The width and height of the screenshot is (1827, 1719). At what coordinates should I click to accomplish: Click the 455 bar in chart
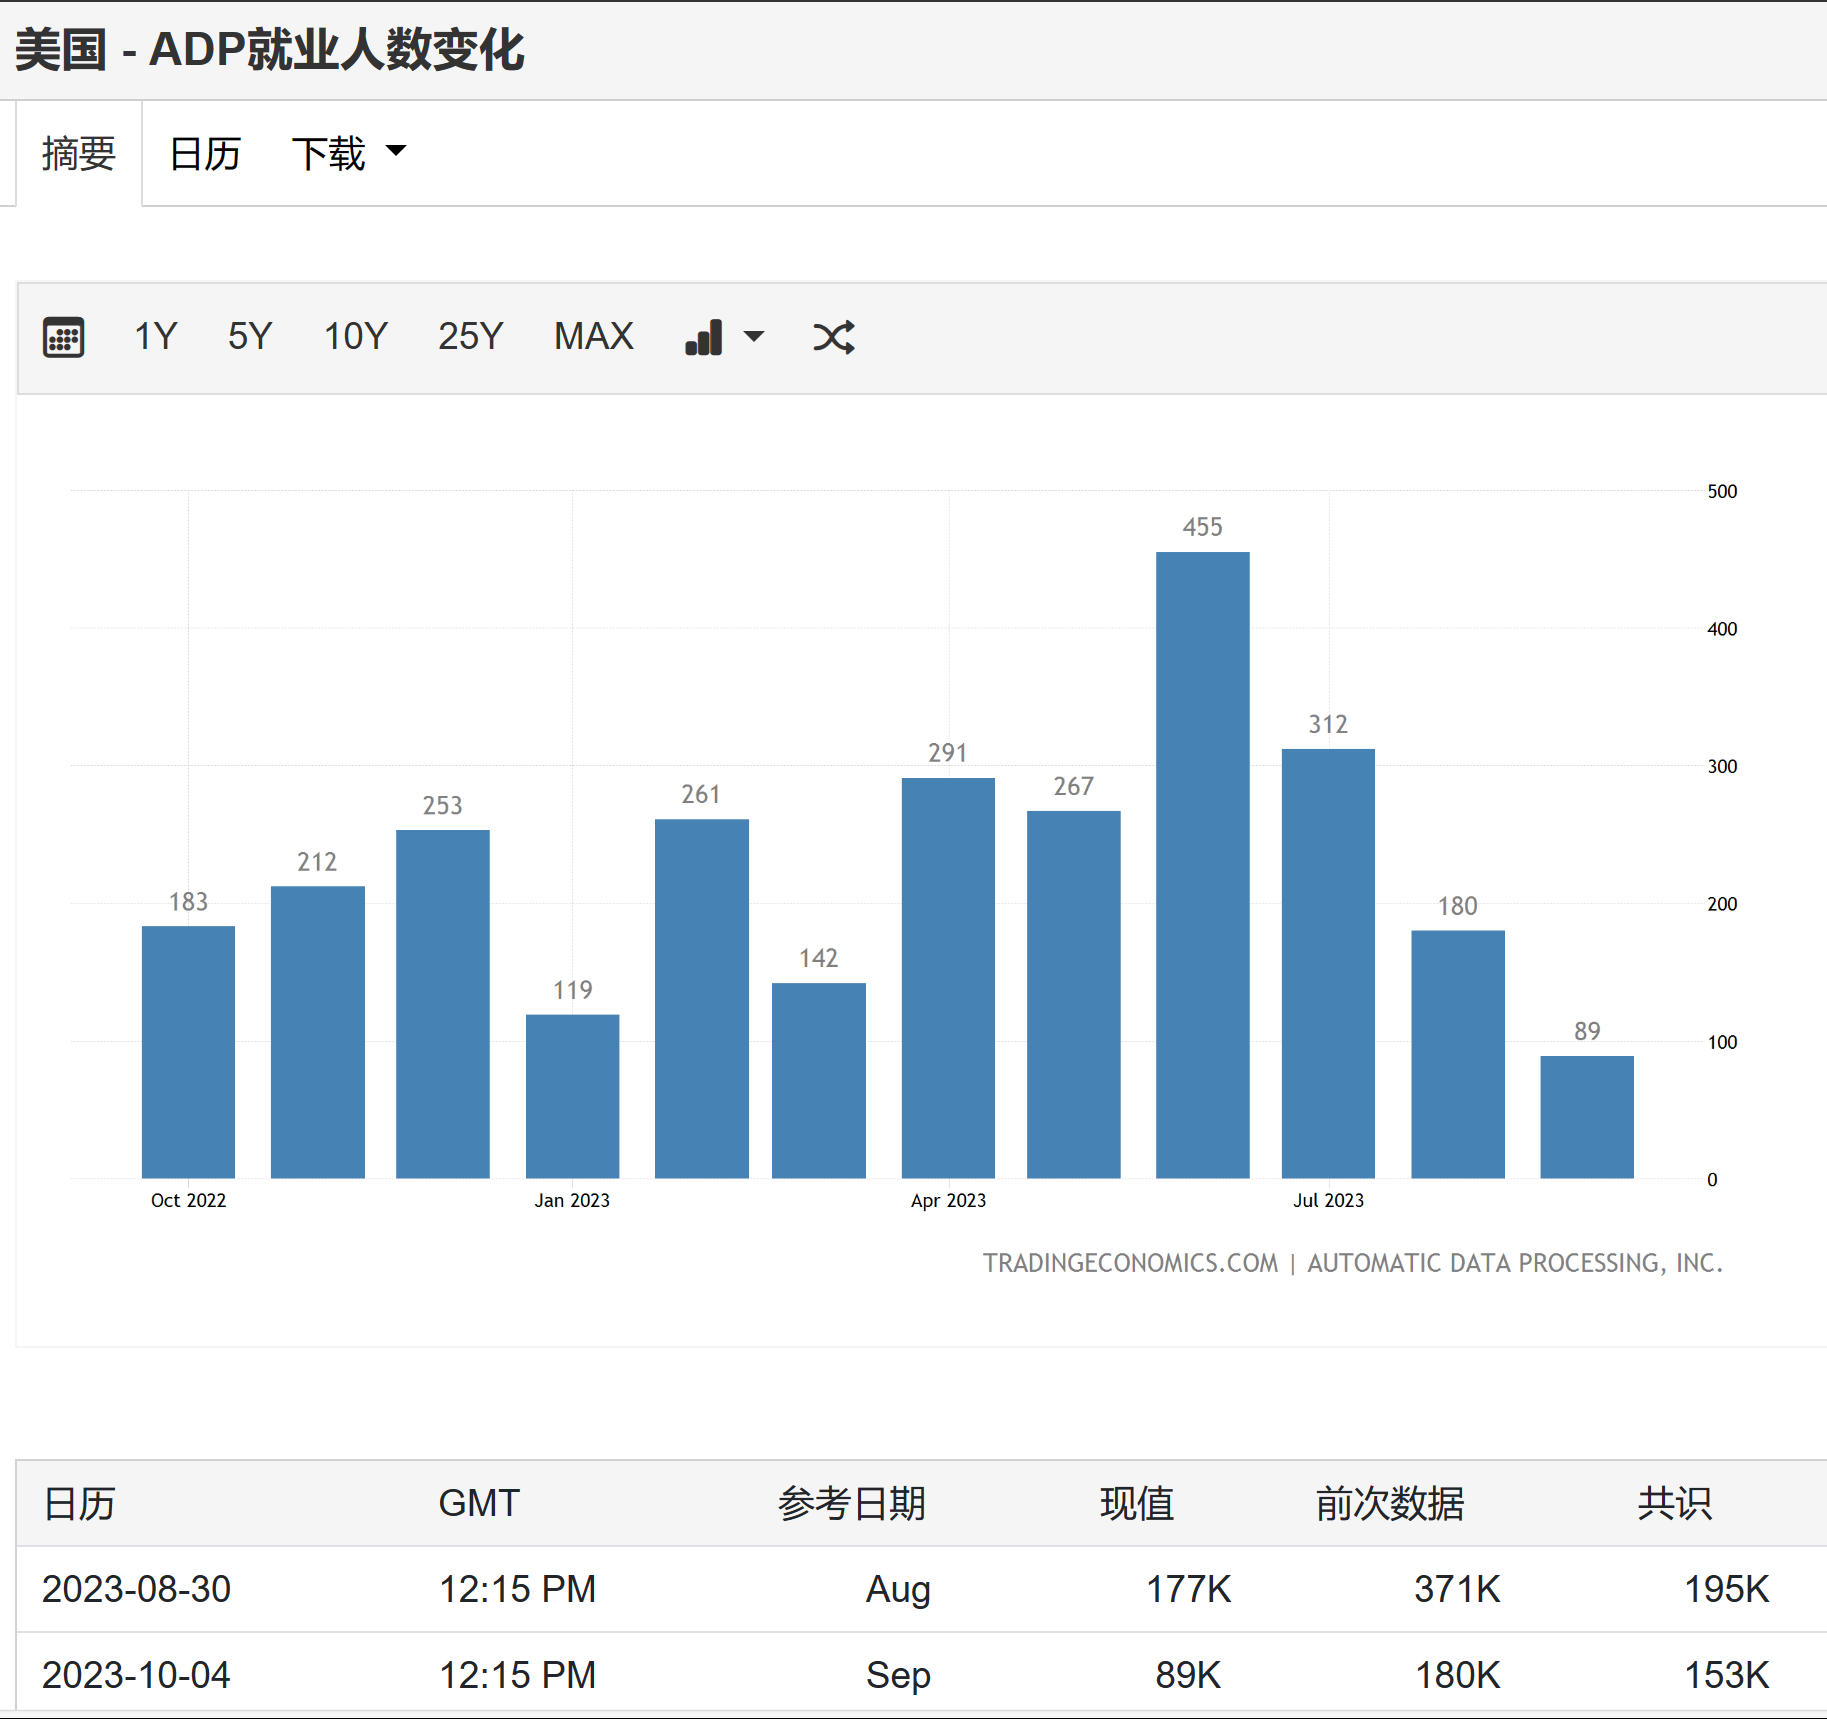(1202, 865)
